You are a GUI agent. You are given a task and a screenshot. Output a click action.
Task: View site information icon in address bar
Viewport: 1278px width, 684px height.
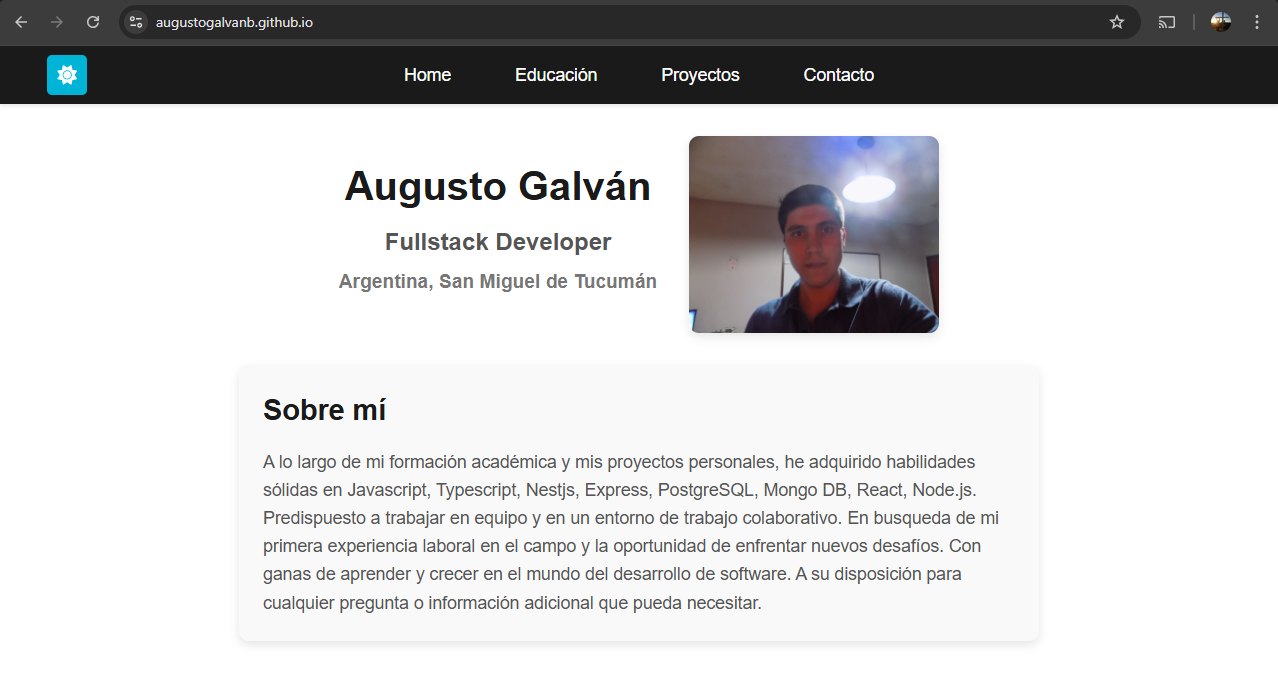click(x=137, y=22)
